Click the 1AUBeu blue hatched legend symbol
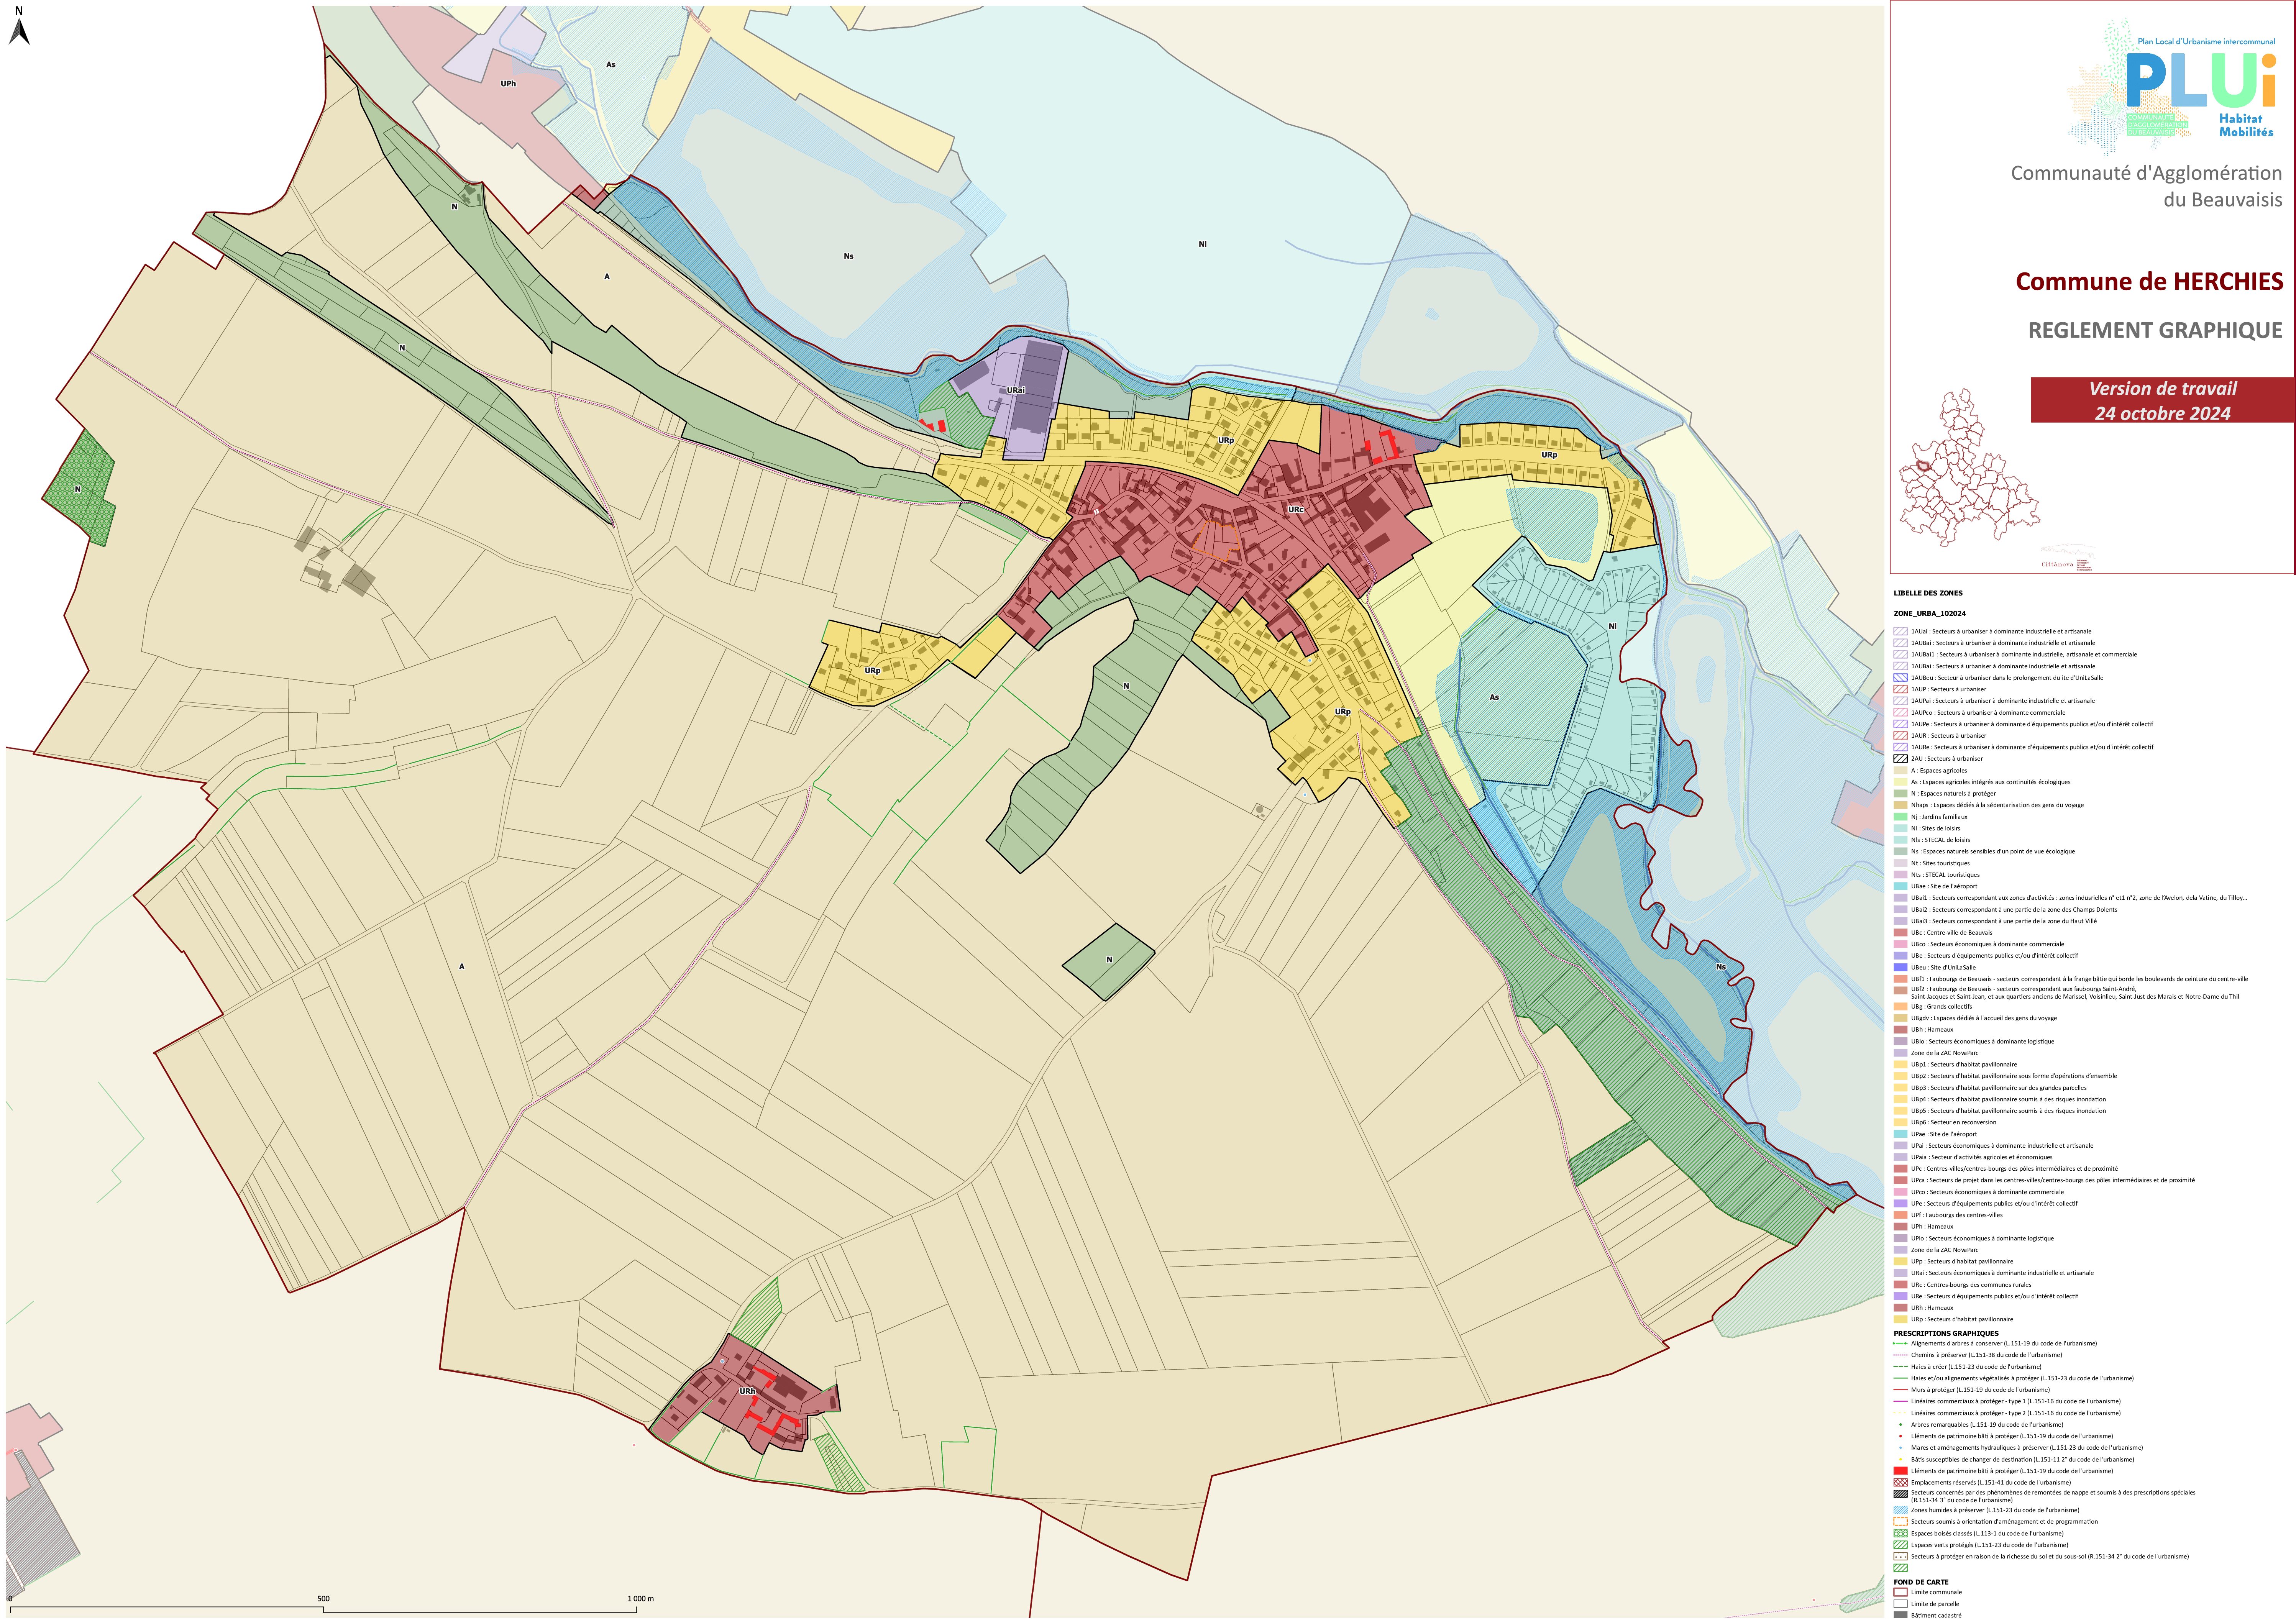Screen dimensions: 2296x1624 [x=1900, y=678]
